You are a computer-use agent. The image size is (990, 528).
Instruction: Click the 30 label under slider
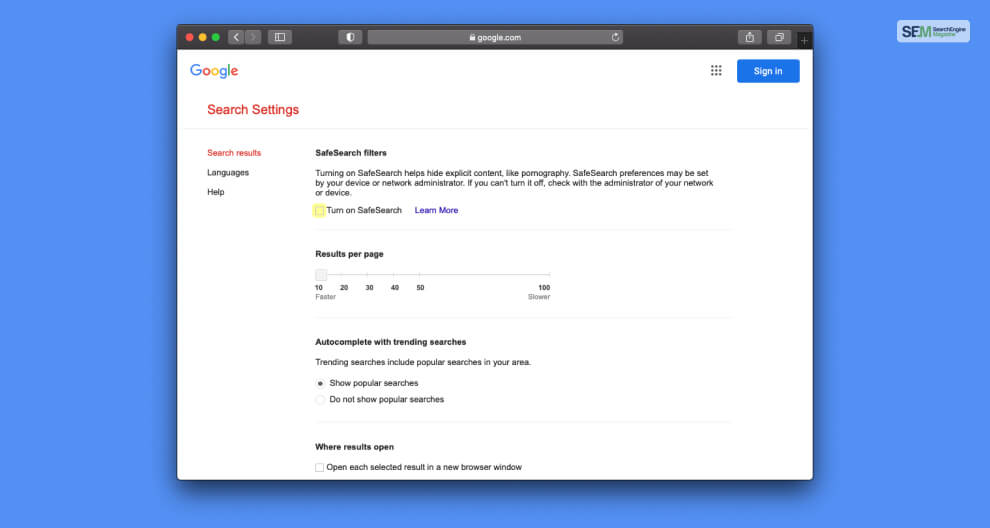(x=369, y=287)
